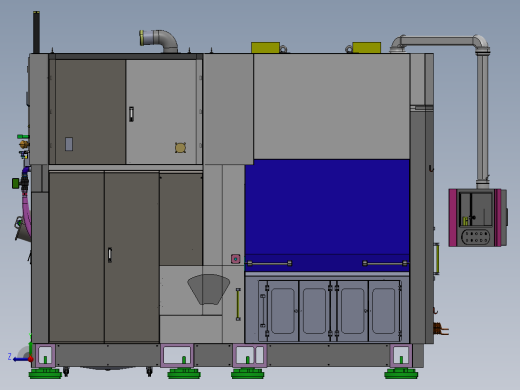Screen dimensions: 520x390
Task: Click the door handle on upper light-gray cabinet
Action: pyautogui.click(x=131, y=114)
